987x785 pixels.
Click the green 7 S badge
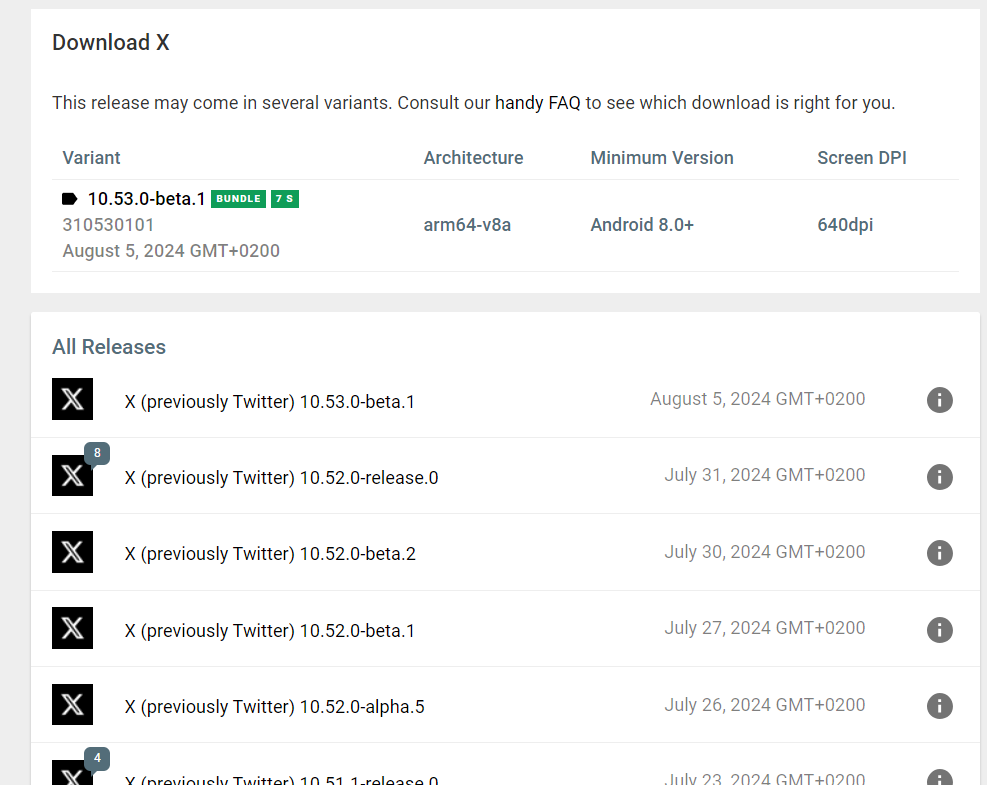pyautogui.click(x=285, y=199)
